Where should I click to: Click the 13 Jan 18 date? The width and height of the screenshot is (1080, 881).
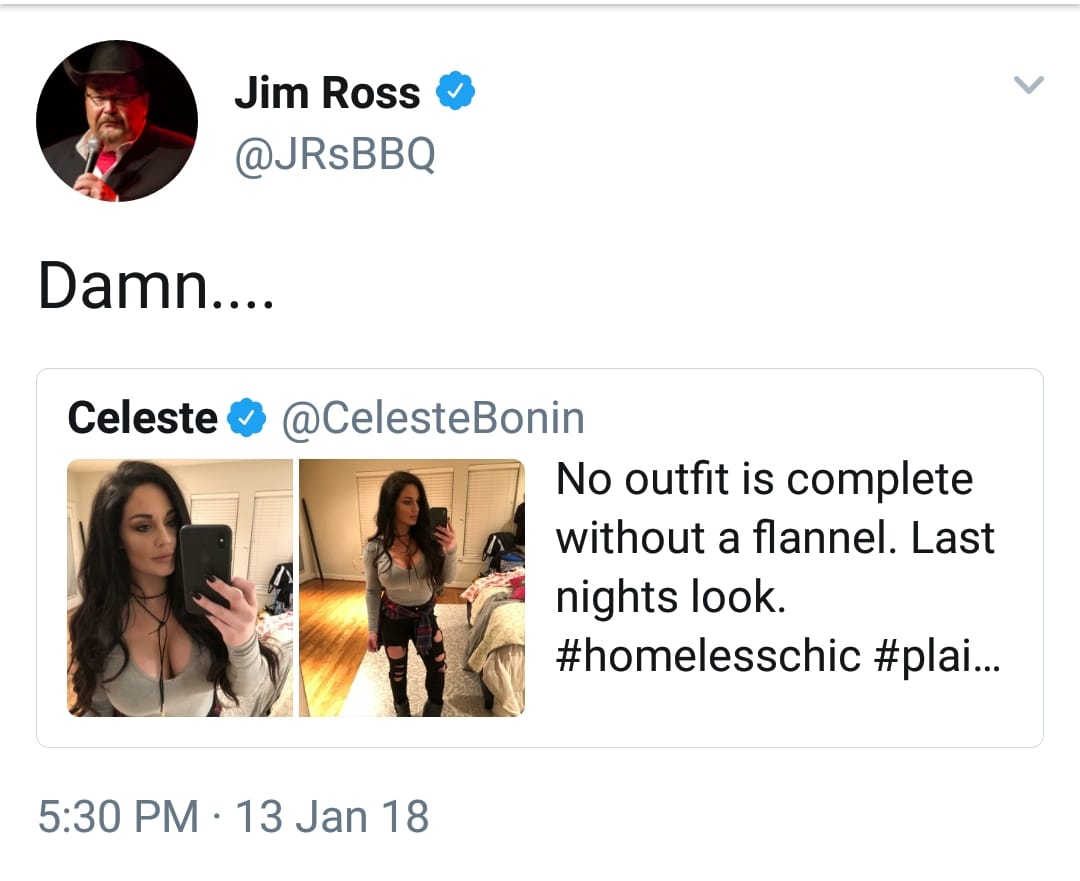click(332, 816)
